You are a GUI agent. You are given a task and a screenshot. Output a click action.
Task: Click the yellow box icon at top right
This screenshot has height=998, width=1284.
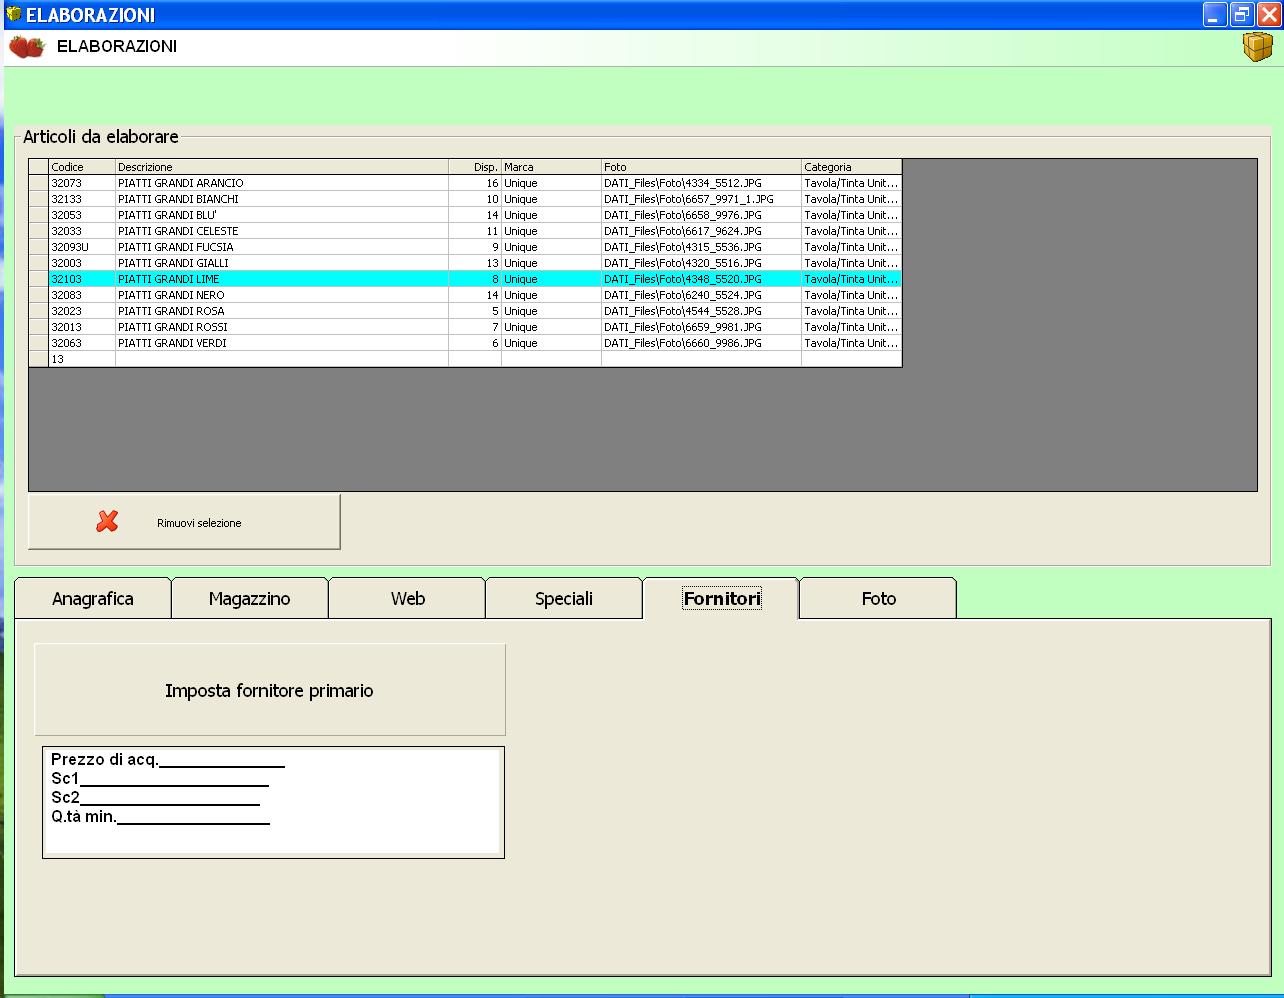(1257, 47)
